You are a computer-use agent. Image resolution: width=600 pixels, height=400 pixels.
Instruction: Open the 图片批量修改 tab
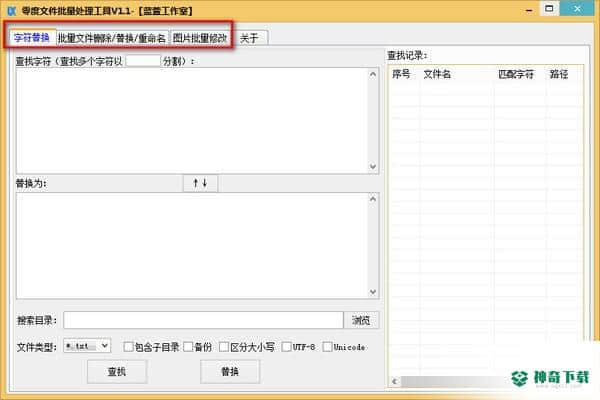[200, 38]
